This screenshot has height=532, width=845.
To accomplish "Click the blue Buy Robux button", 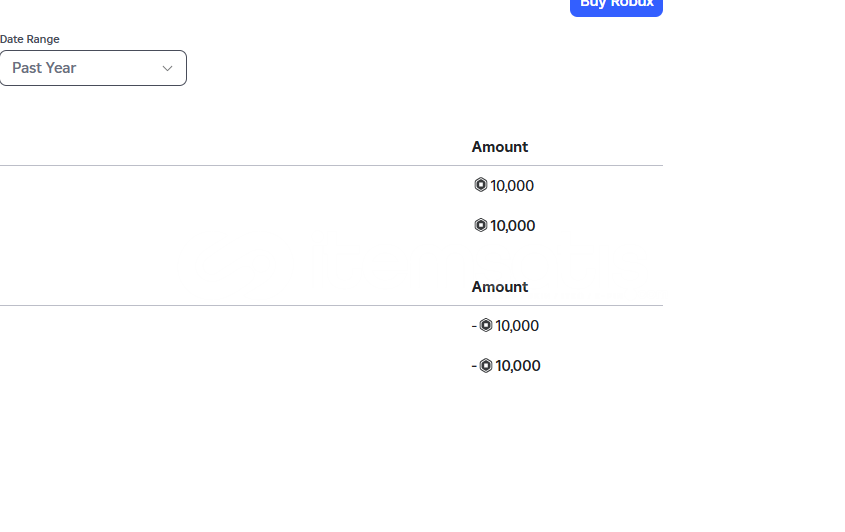I will (616, 6).
